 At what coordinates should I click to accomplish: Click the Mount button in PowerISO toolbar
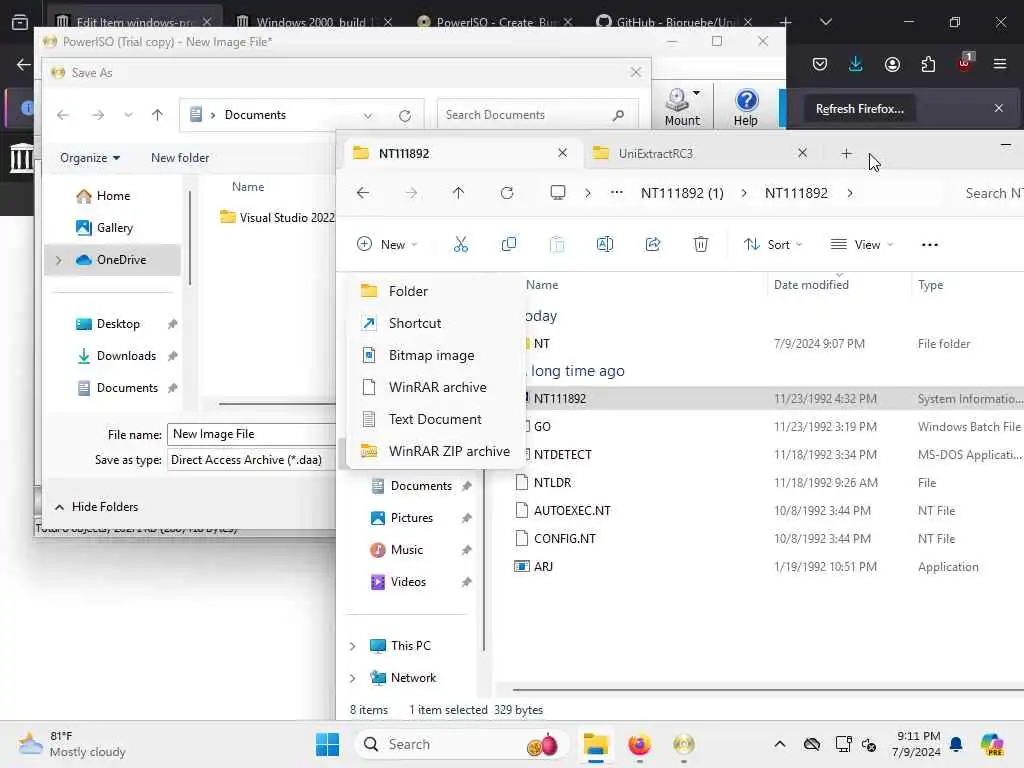[682, 107]
